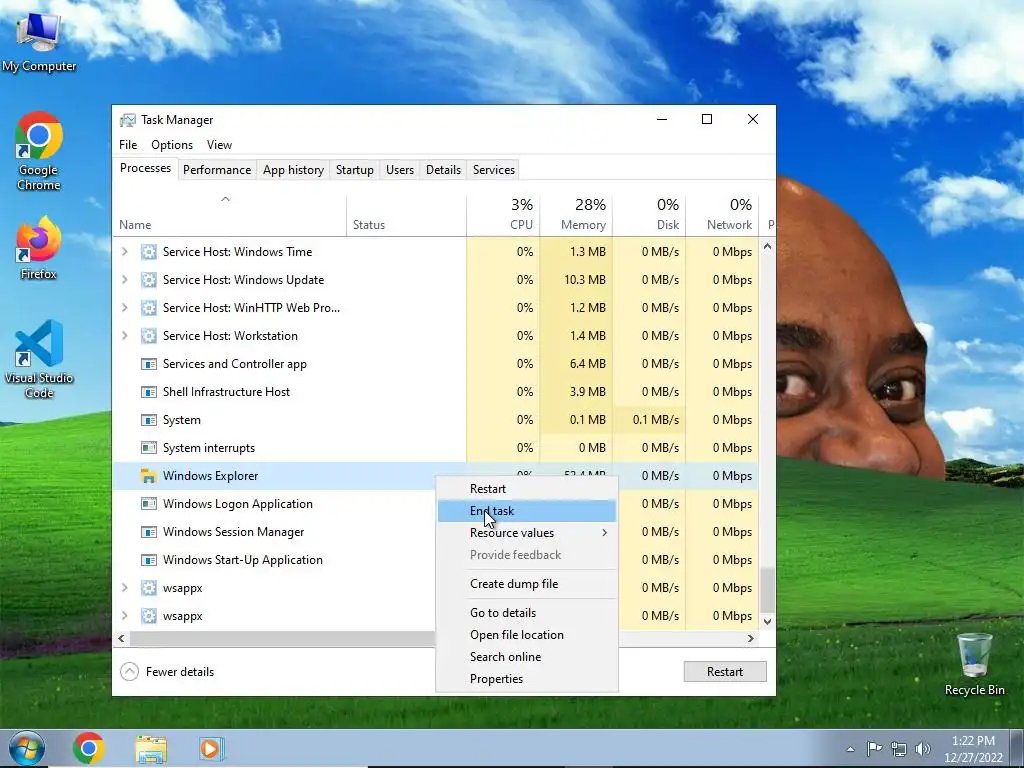1024x768 pixels.
Task: Open the Options menu in Task Manager
Action: click(x=172, y=145)
